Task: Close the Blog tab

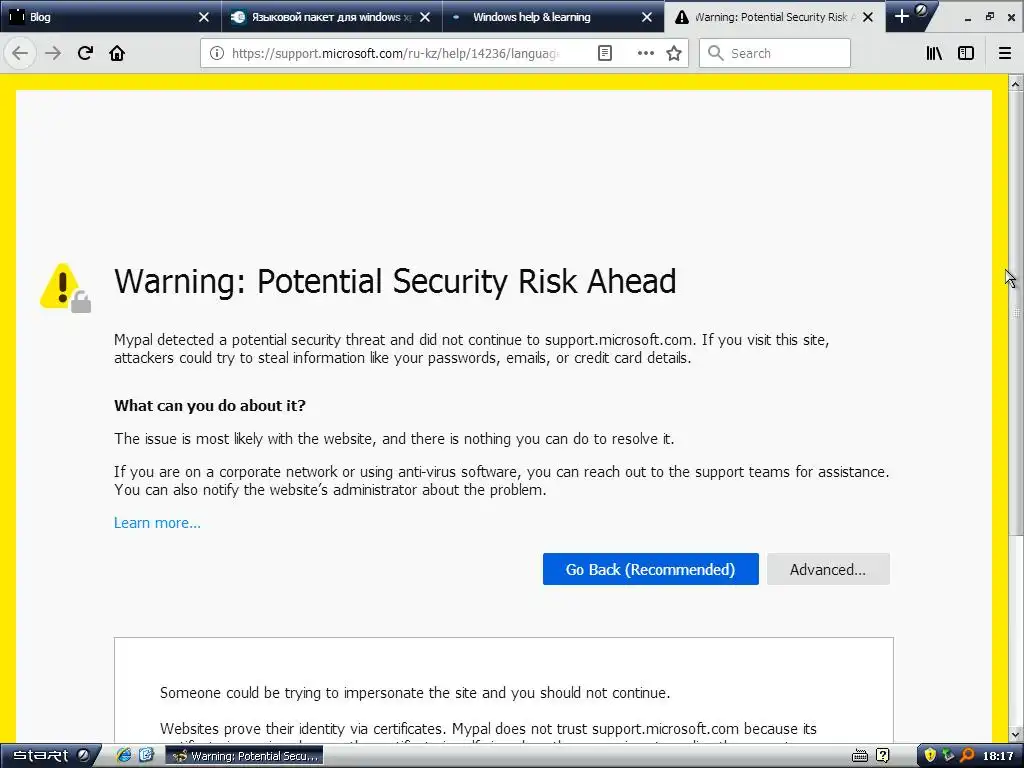Action: tap(204, 17)
